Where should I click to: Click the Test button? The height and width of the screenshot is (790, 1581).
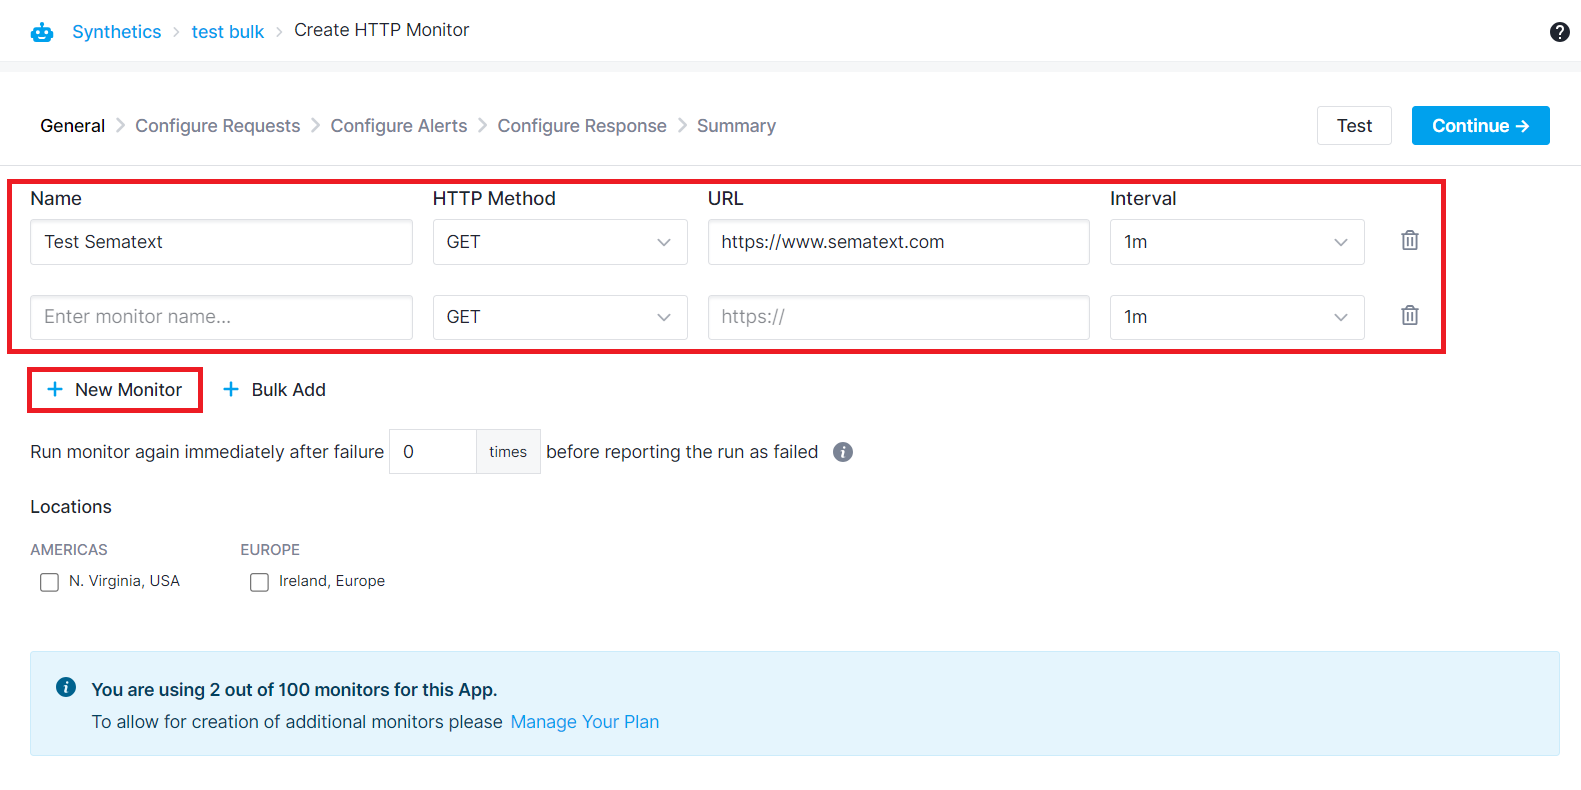tap(1354, 126)
